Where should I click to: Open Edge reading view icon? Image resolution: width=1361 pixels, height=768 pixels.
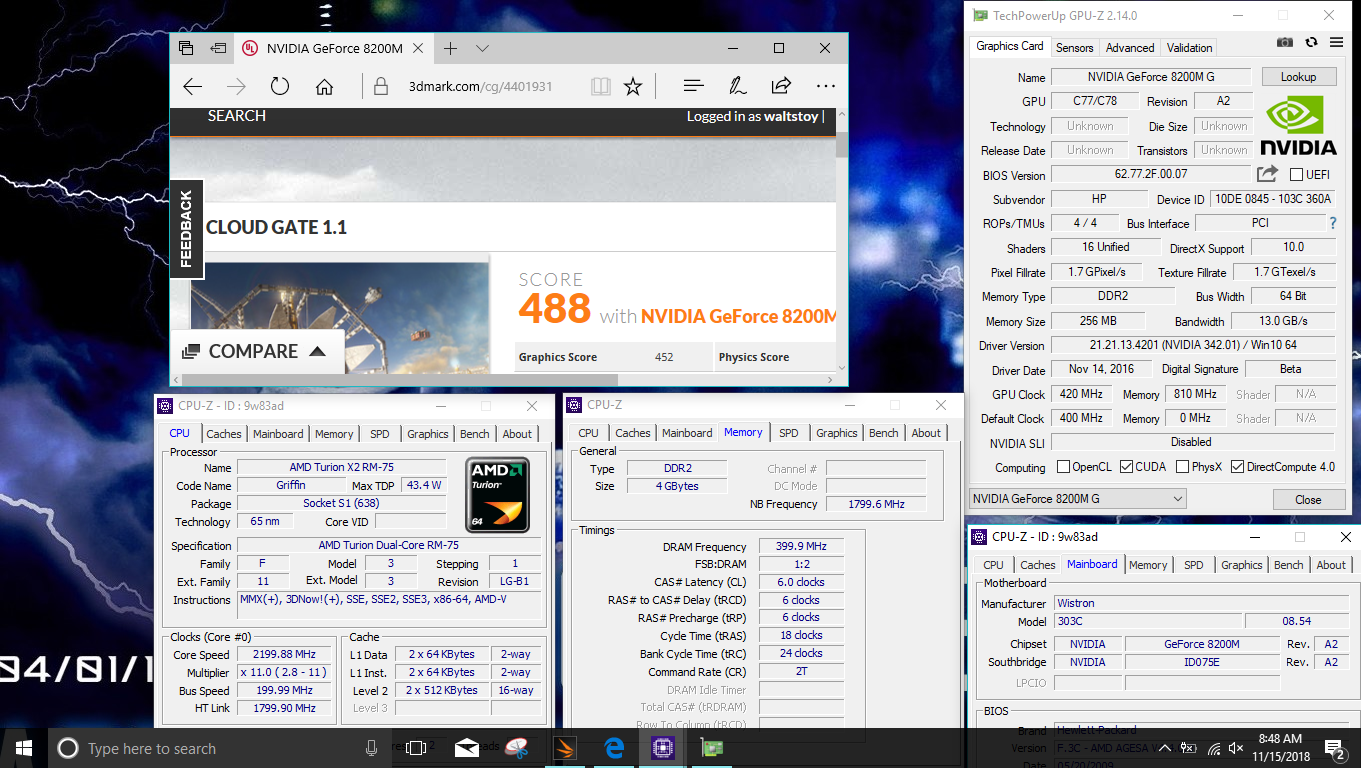(x=600, y=87)
